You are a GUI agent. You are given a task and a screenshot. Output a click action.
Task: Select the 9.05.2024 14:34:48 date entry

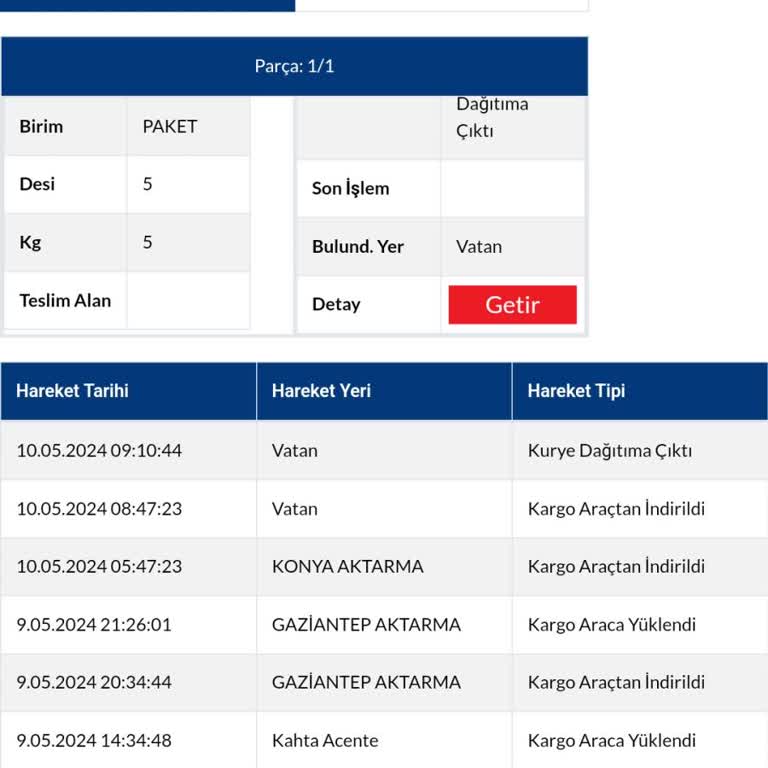(94, 740)
